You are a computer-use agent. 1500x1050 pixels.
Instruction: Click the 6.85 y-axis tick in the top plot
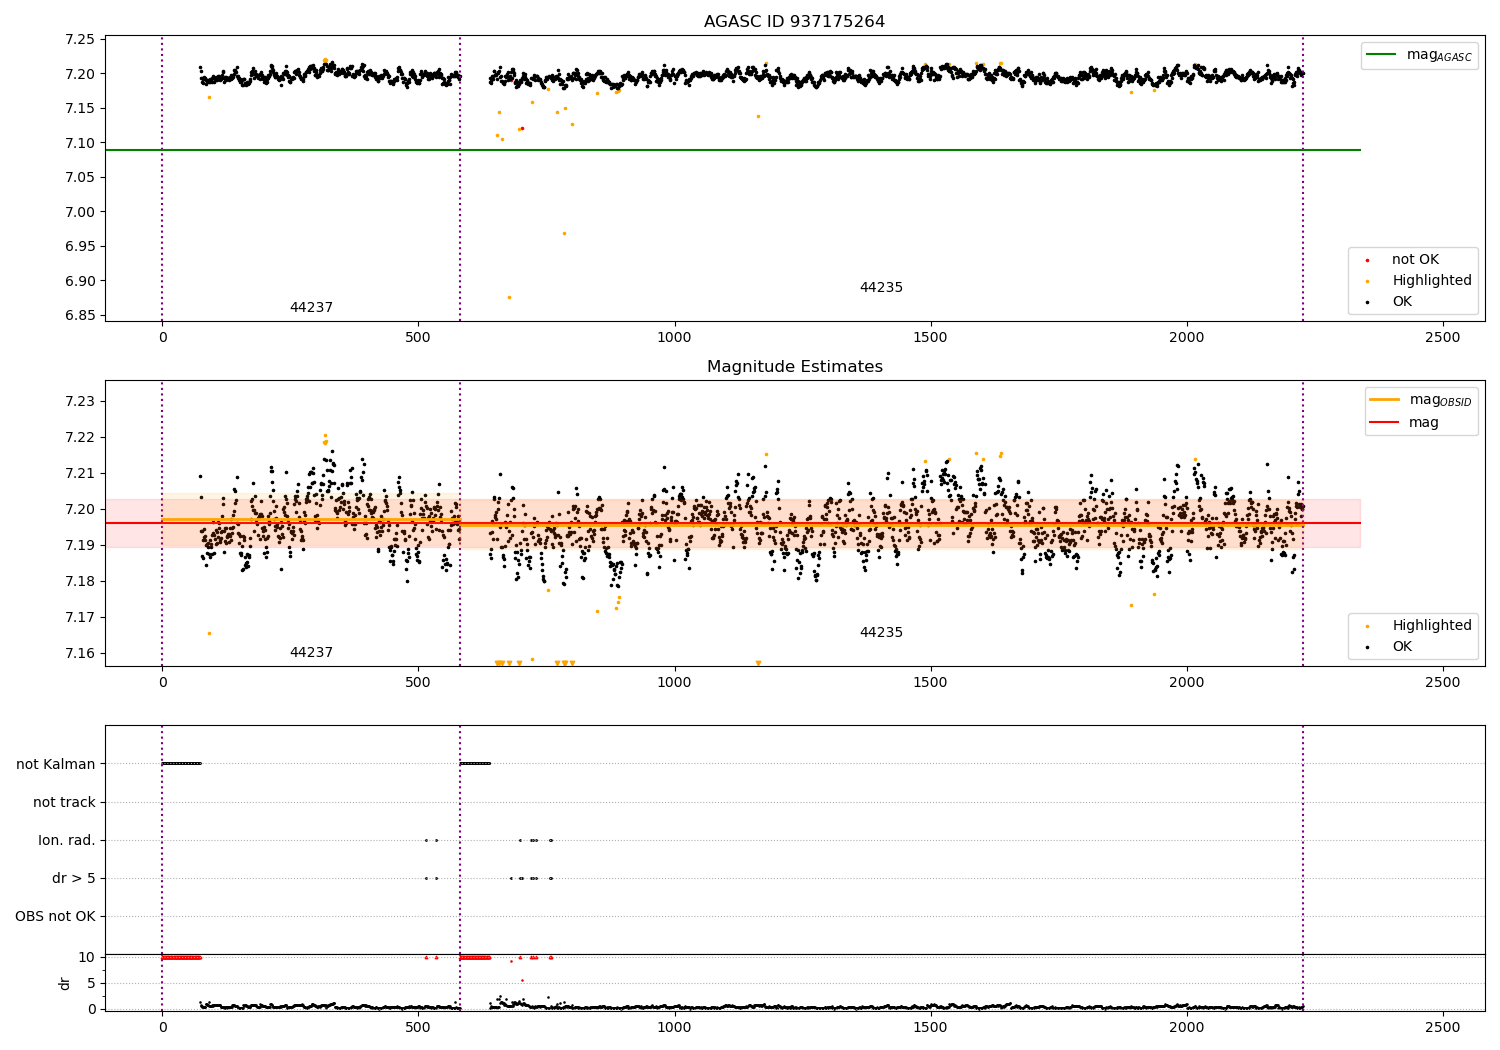click(x=79, y=316)
